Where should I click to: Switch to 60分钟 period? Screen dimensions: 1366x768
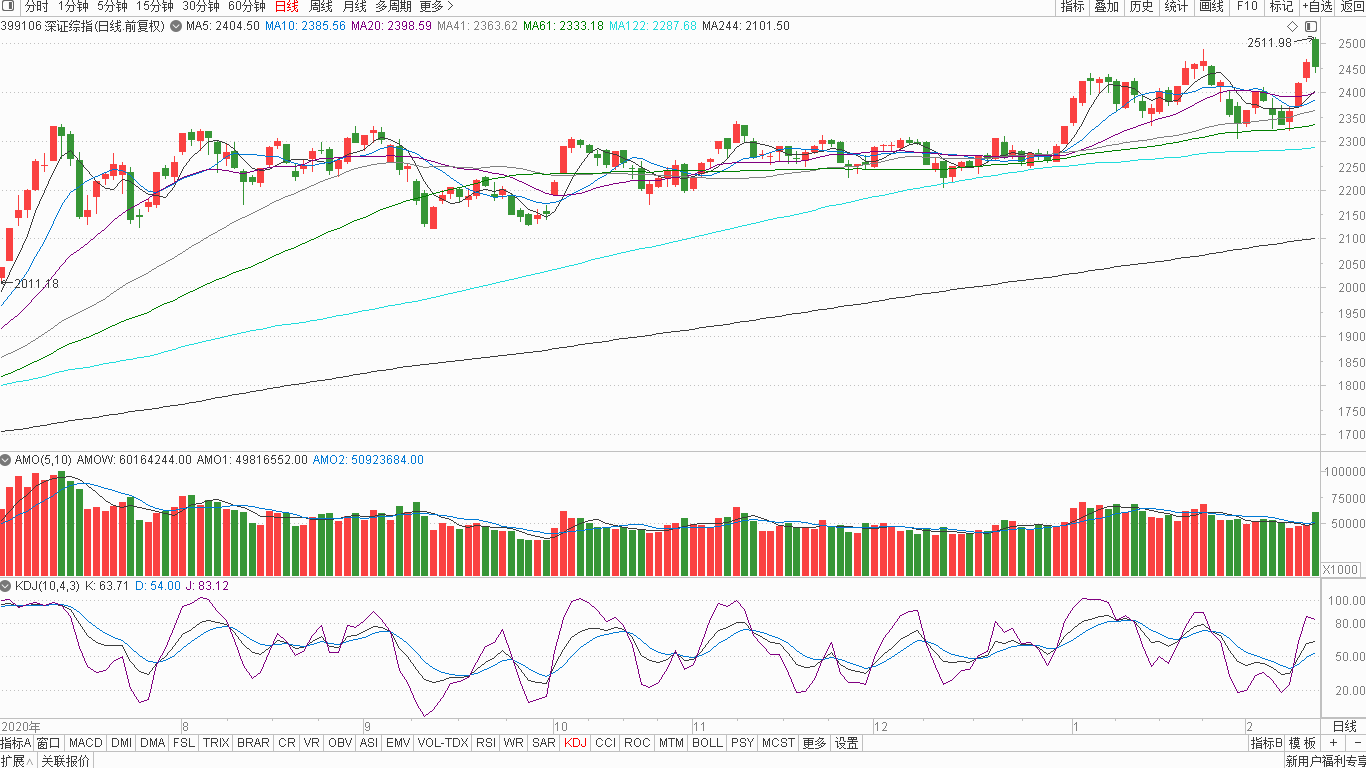[x=246, y=6]
